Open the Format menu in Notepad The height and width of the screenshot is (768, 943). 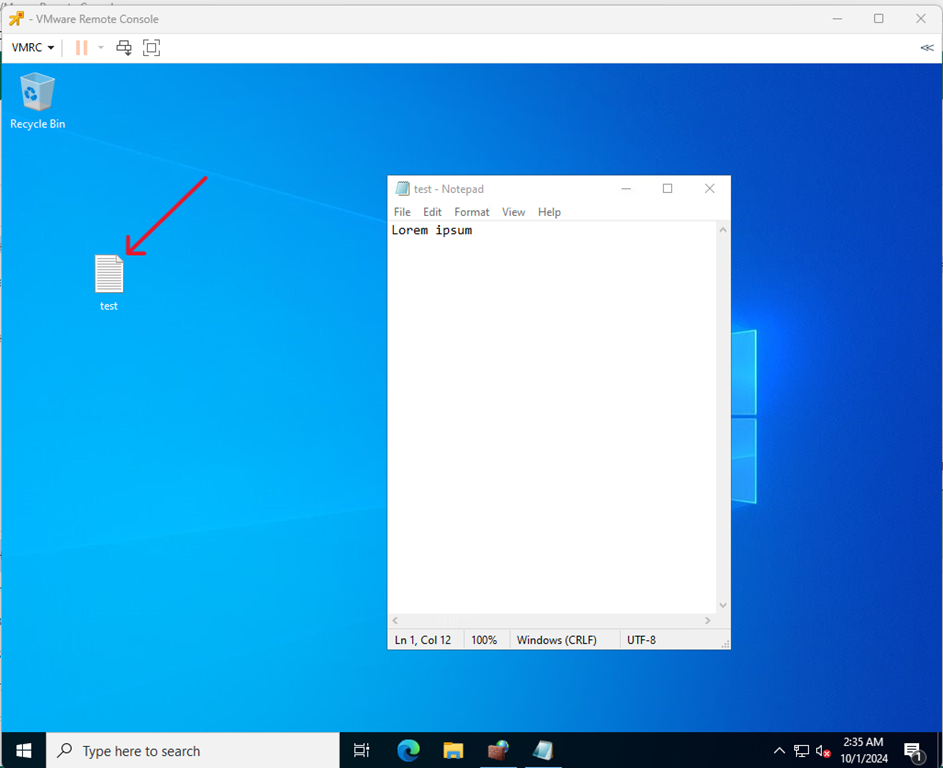click(x=471, y=212)
